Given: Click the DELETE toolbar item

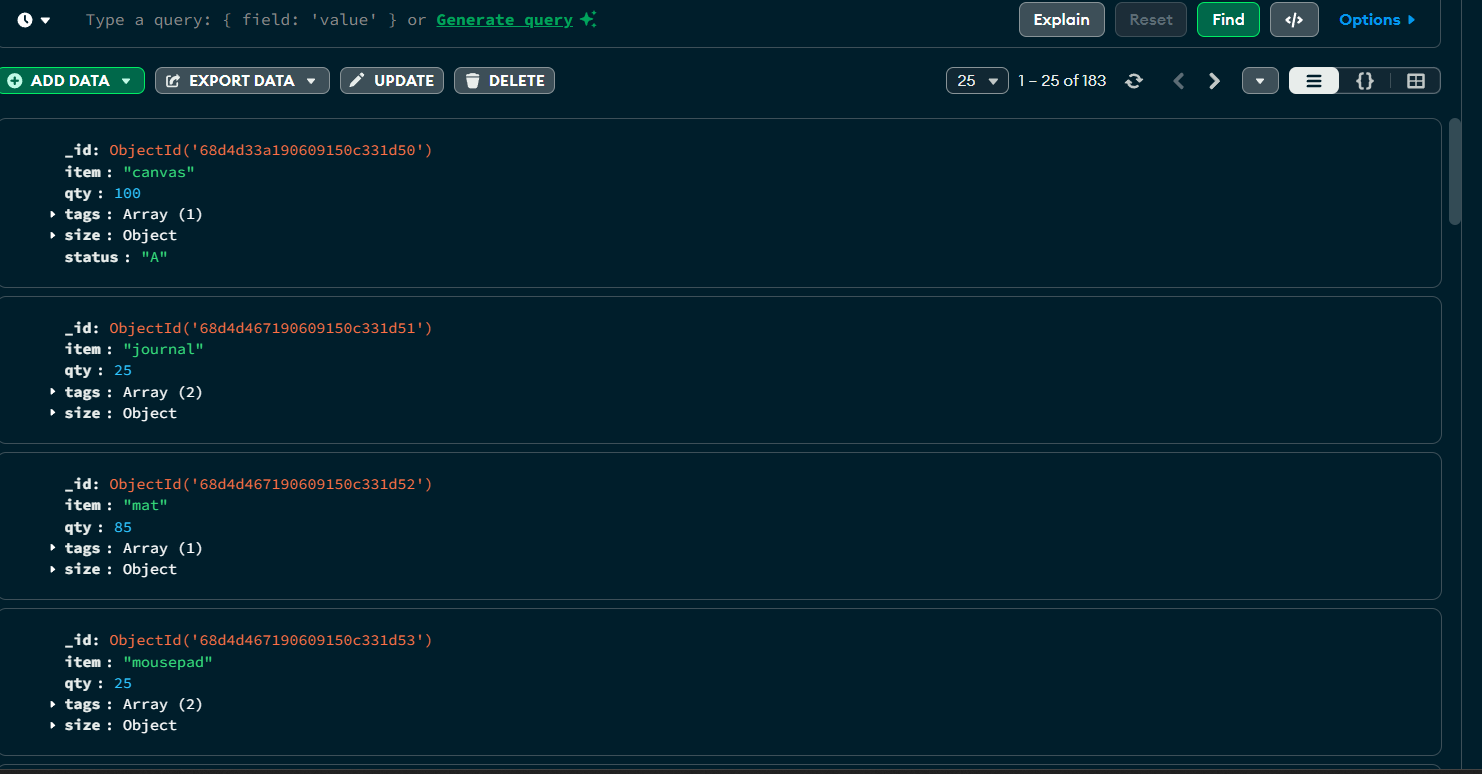Looking at the screenshot, I should (504, 80).
